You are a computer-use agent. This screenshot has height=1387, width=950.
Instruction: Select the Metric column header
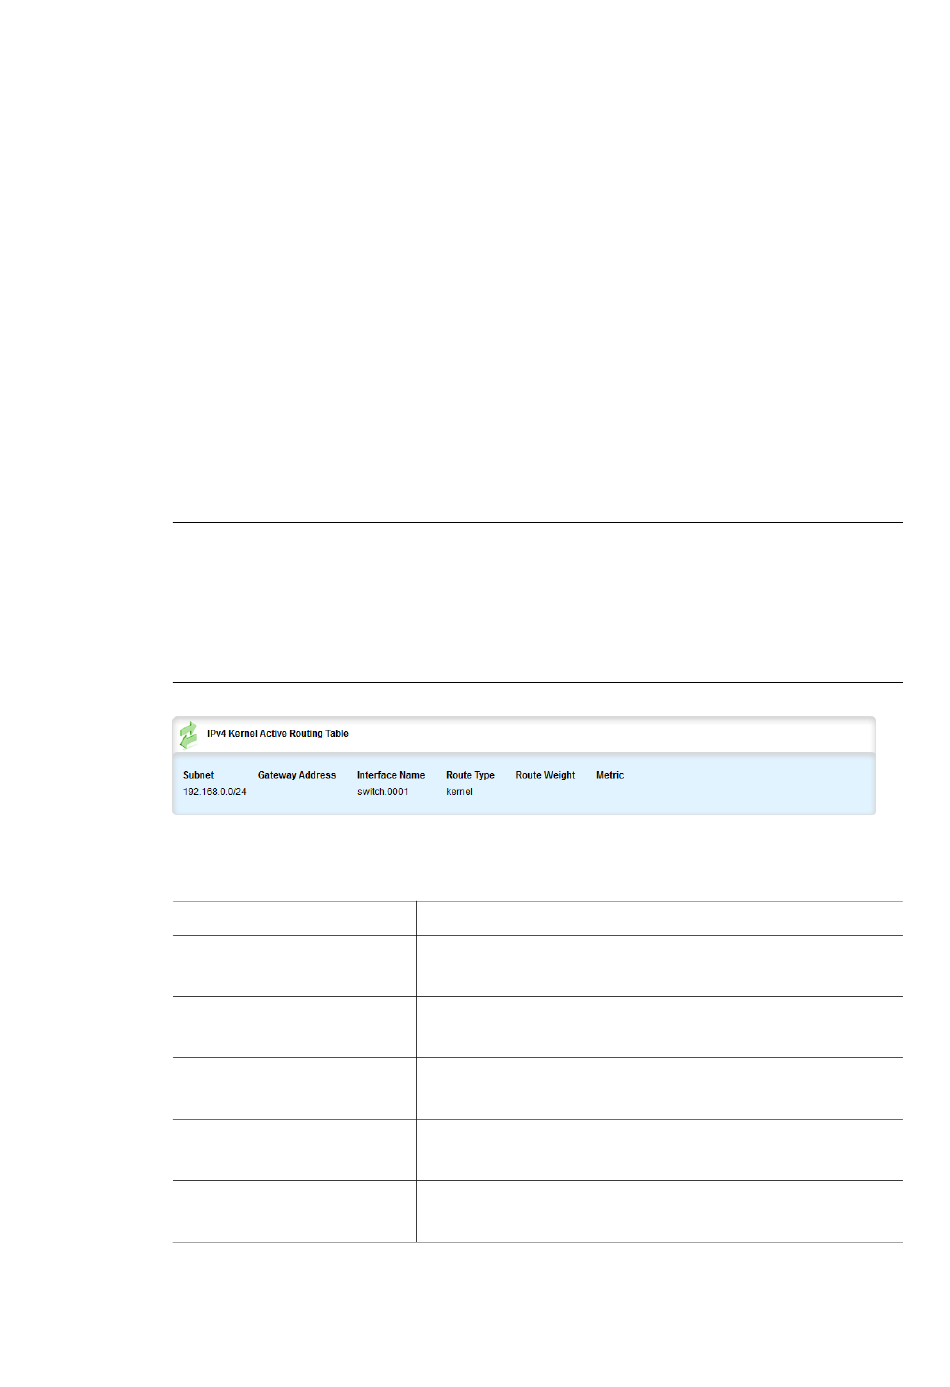[610, 775]
